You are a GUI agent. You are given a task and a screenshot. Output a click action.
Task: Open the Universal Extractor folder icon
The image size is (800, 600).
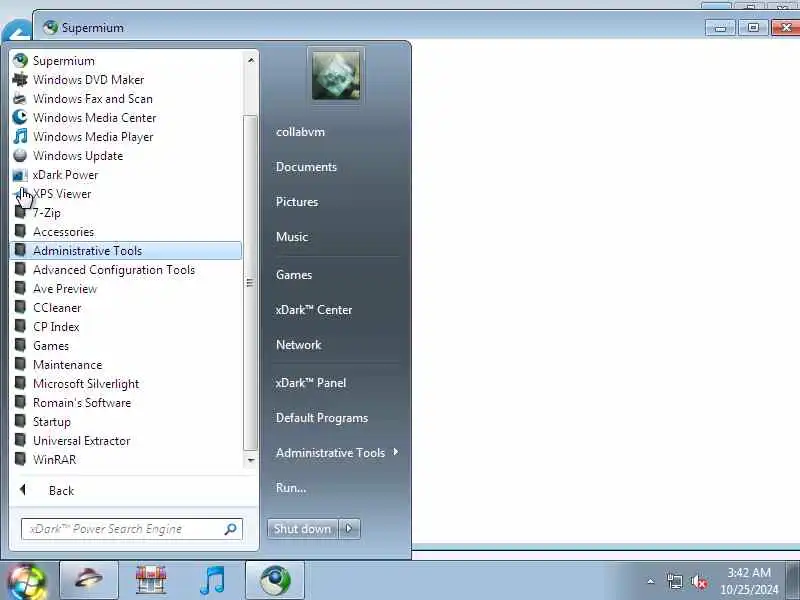pyautogui.click(x=20, y=440)
